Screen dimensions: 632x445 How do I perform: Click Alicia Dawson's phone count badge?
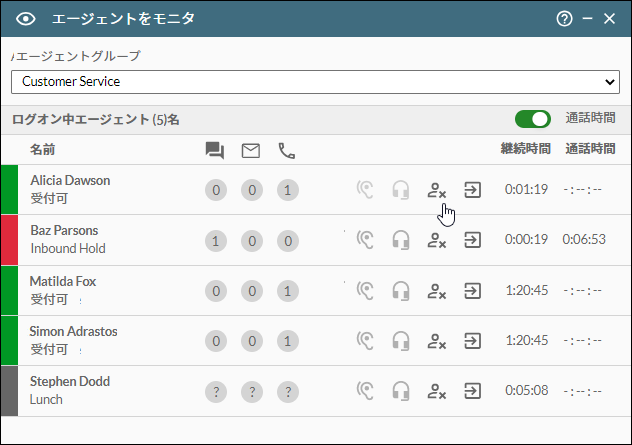point(288,190)
